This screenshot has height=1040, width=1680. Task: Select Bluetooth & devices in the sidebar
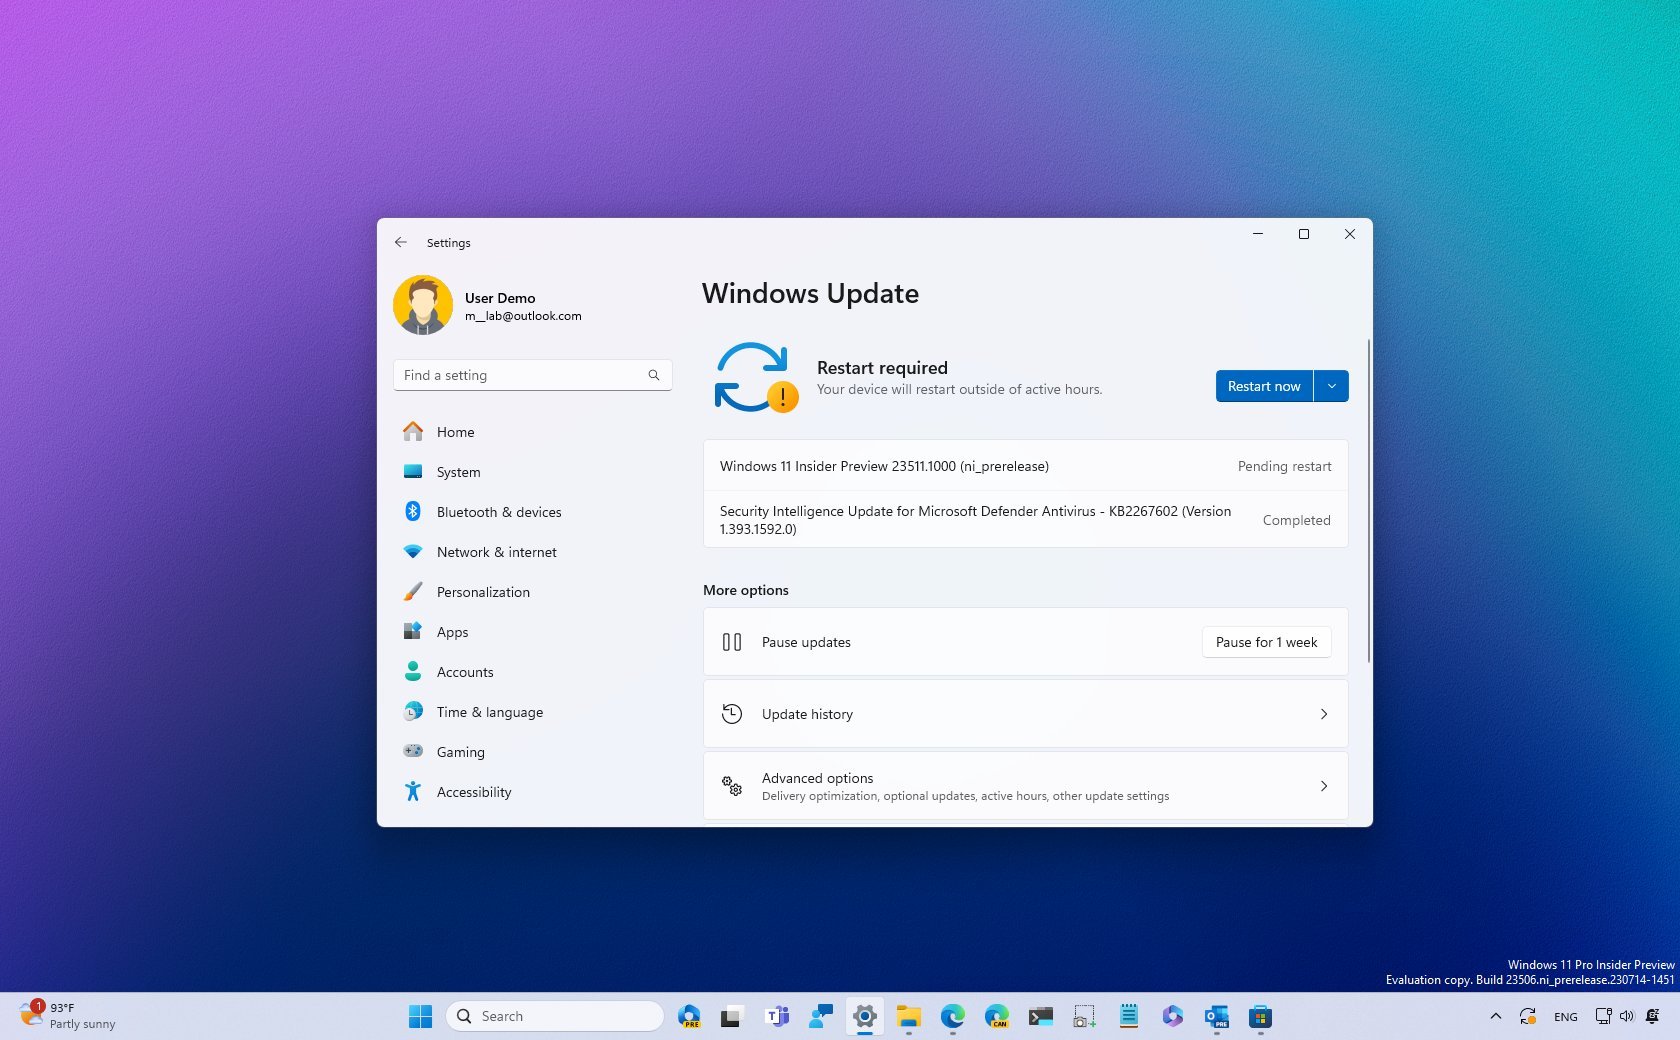[x=499, y=511]
